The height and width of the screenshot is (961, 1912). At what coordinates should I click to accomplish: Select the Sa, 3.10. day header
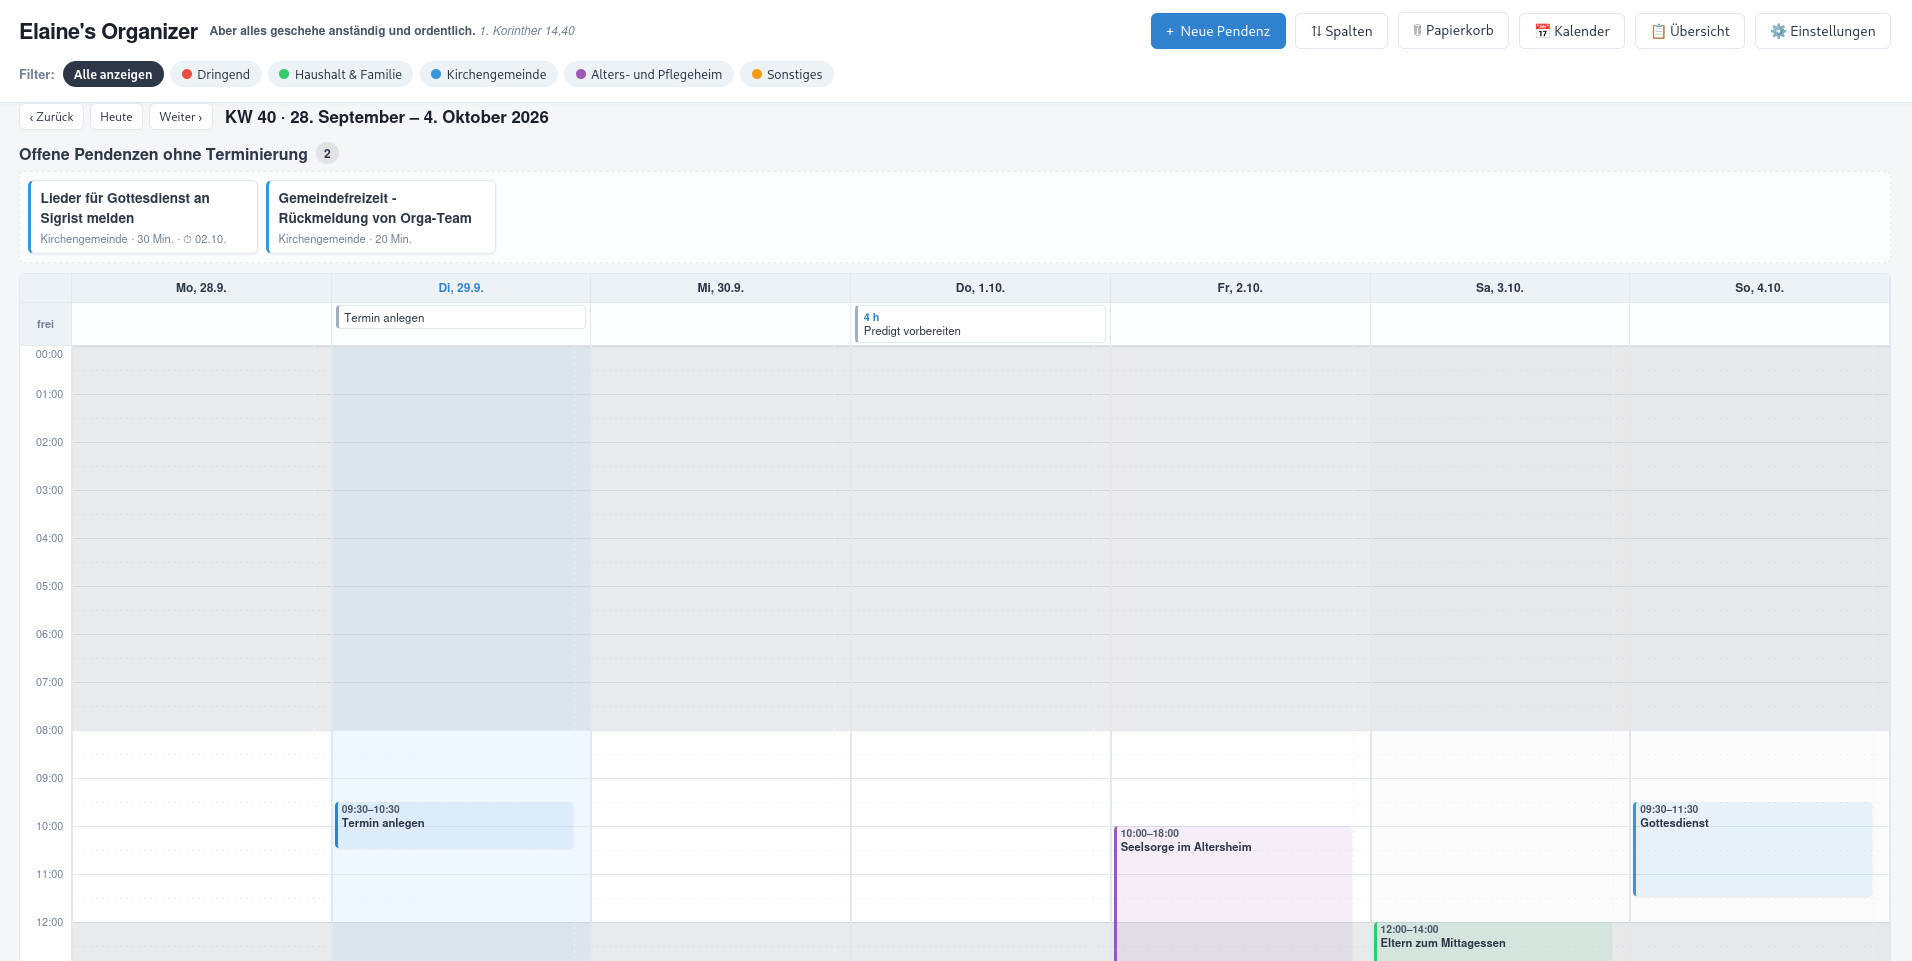(x=1500, y=288)
